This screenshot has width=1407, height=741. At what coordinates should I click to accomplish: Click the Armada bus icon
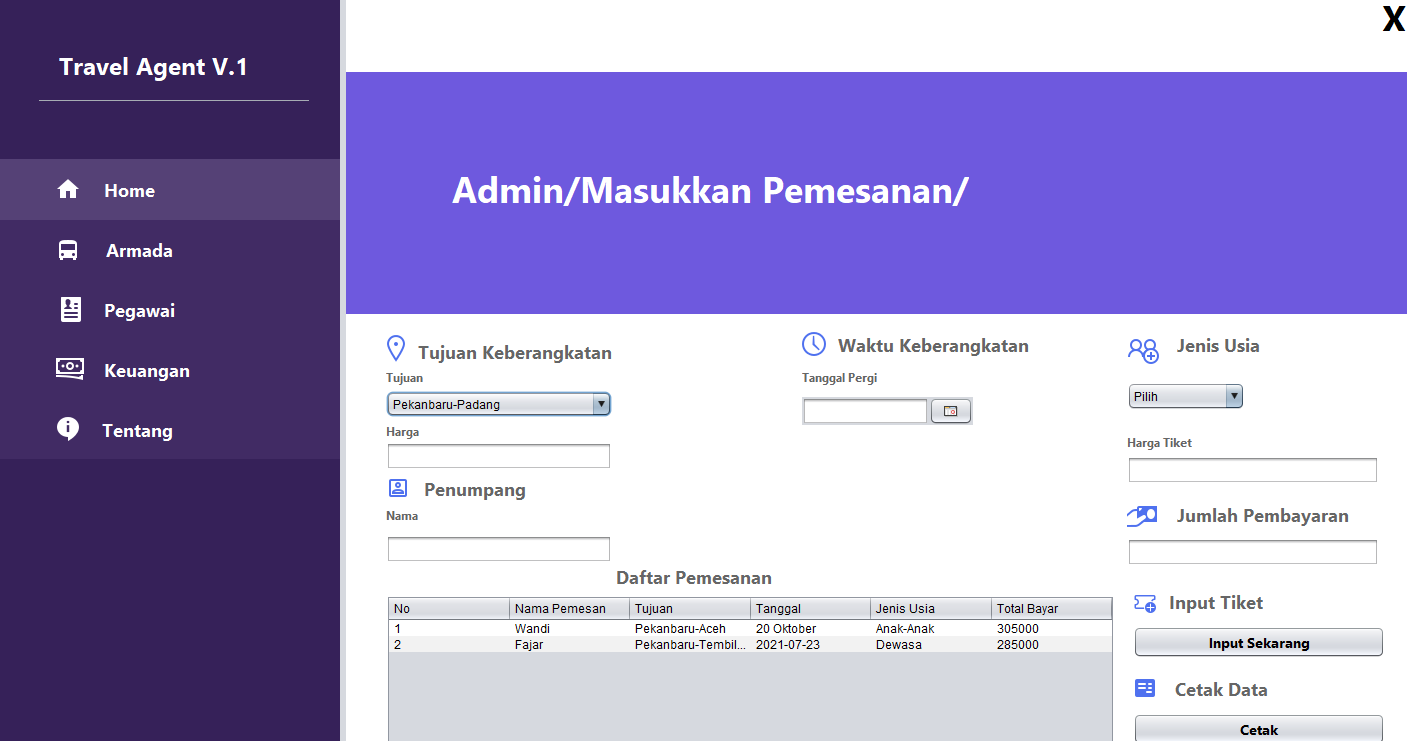click(x=68, y=250)
